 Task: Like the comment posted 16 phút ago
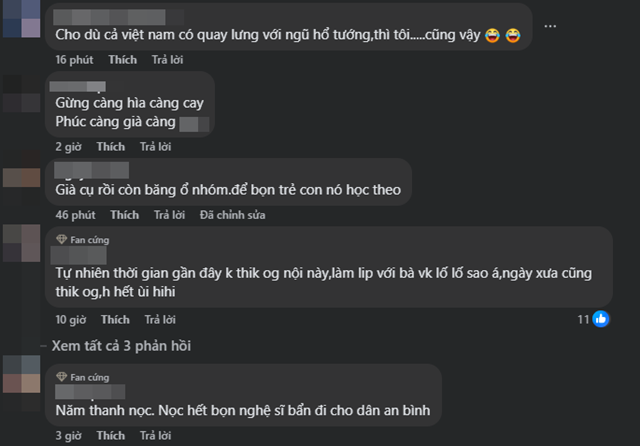tap(123, 60)
